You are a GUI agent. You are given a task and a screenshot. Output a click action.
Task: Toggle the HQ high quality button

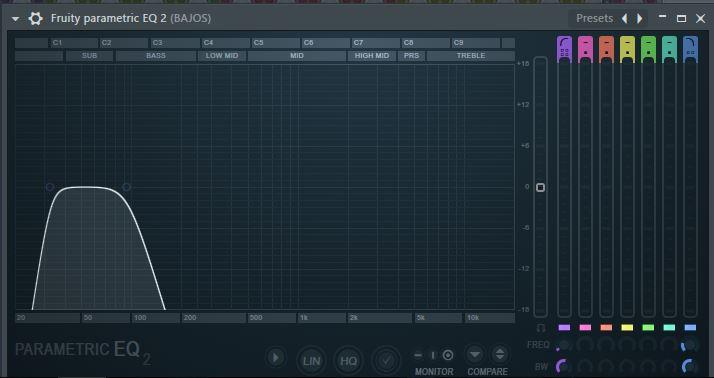point(348,361)
